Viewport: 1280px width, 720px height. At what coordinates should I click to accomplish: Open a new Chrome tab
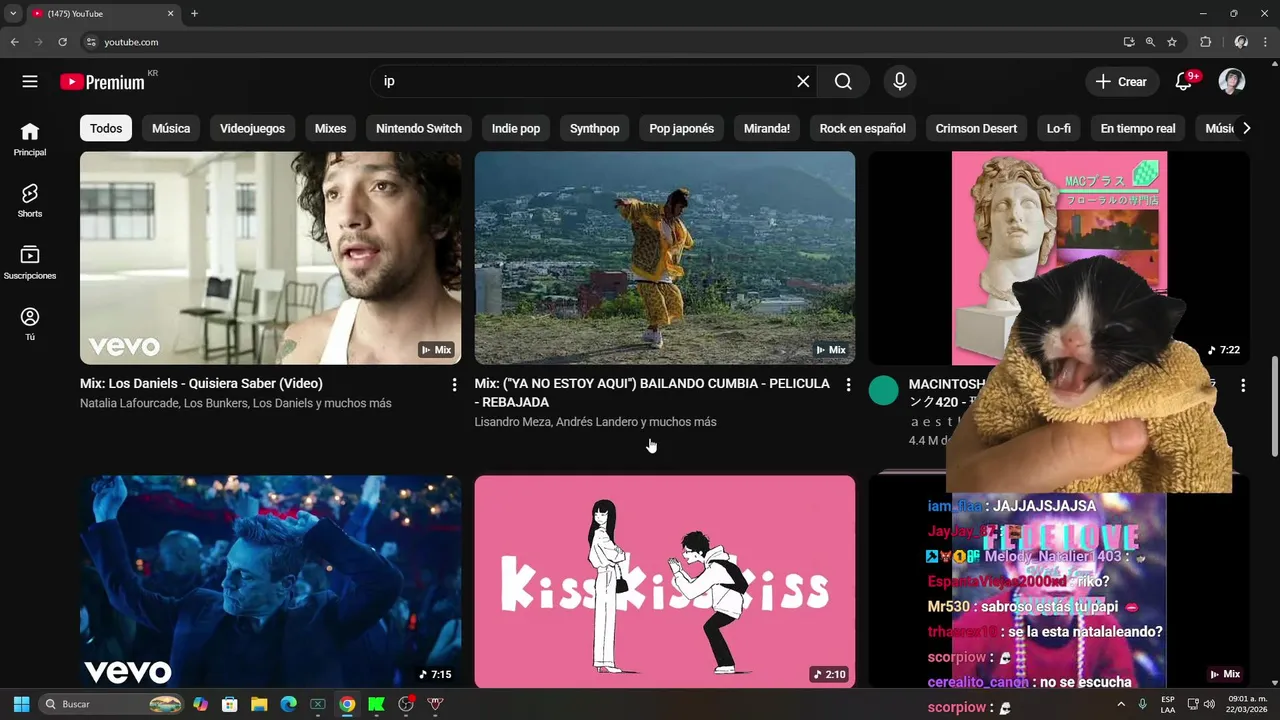point(194,14)
